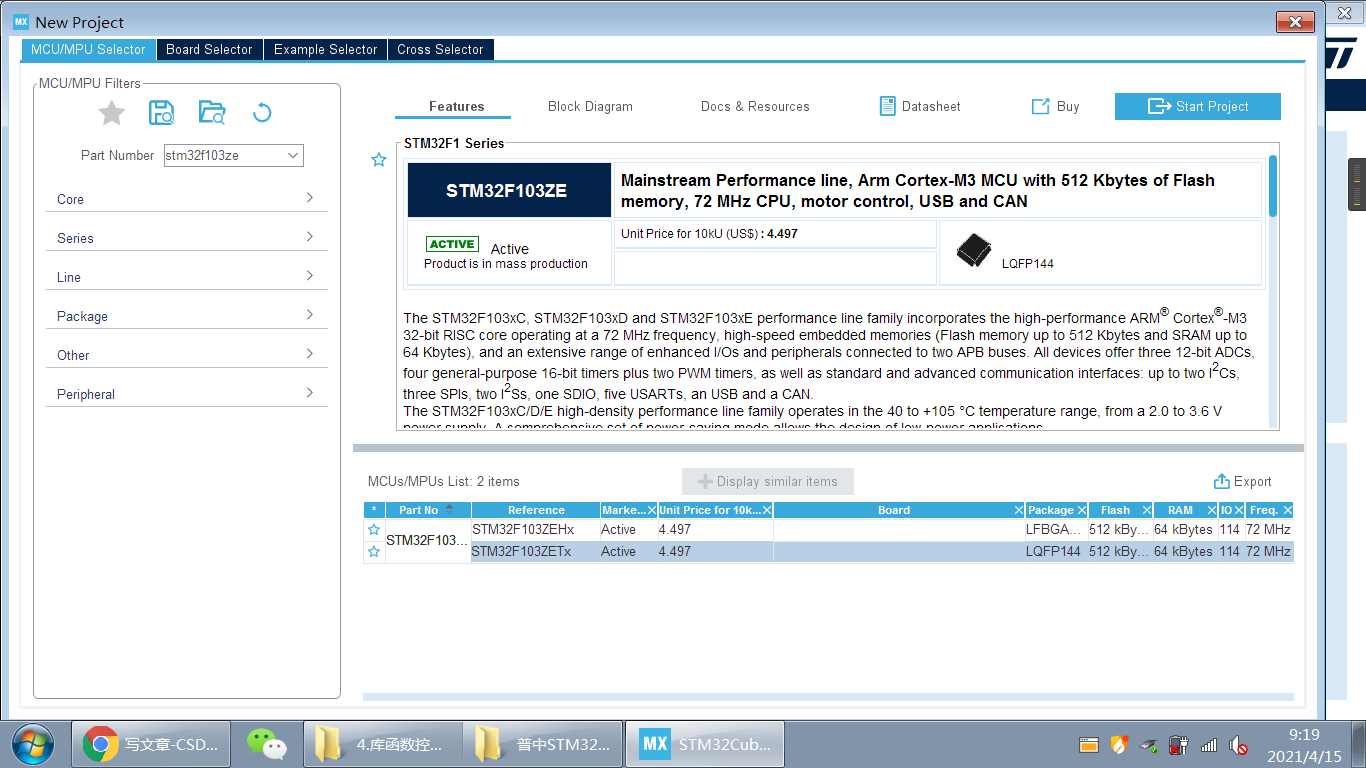Screen dimensions: 1366x768
Task: Save the current MCU filter settings
Action: coord(161,113)
